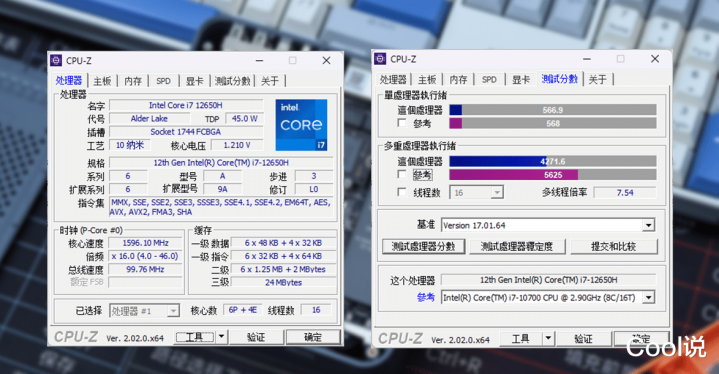Close the left CPU-Z window

tap(326, 60)
